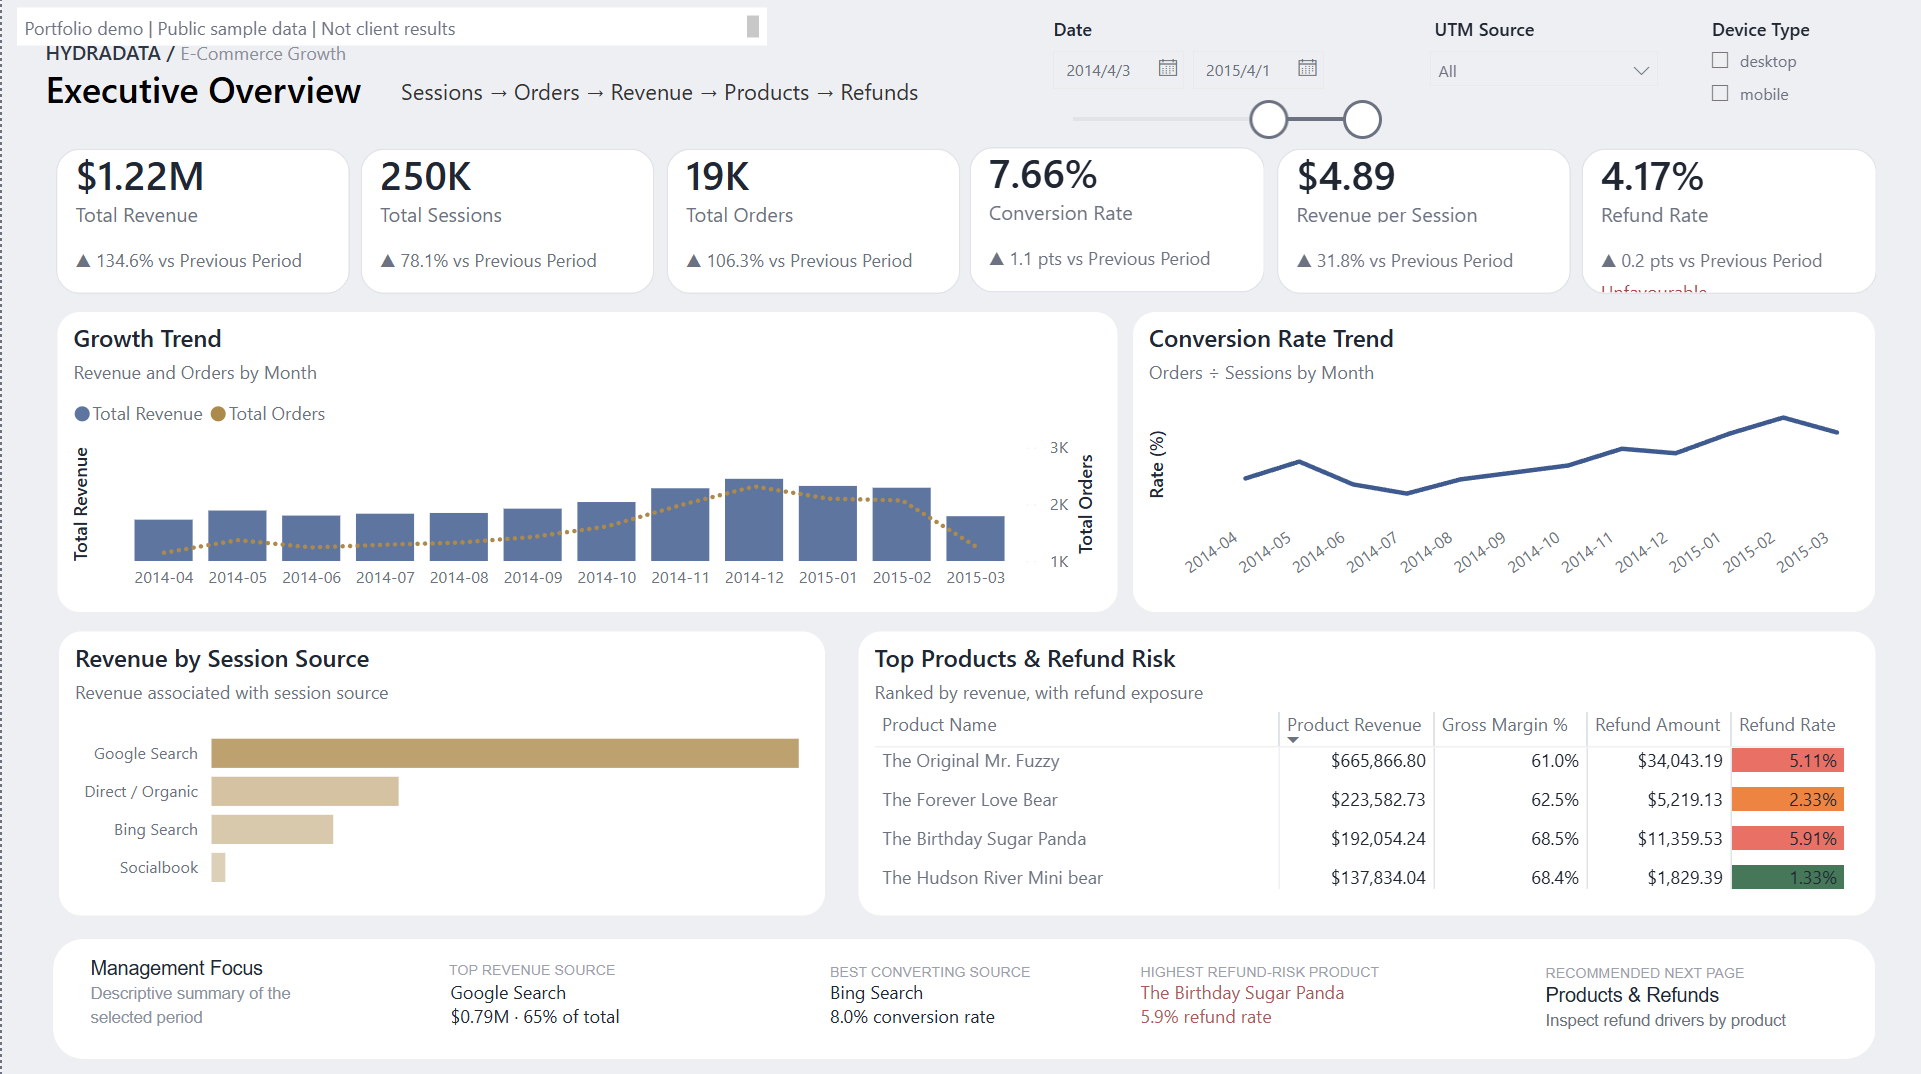Select The Birthday Sugar Panda table row name
Viewport: 1921px width, 1074px height.
pyautogui.click(x=984, y=839)
